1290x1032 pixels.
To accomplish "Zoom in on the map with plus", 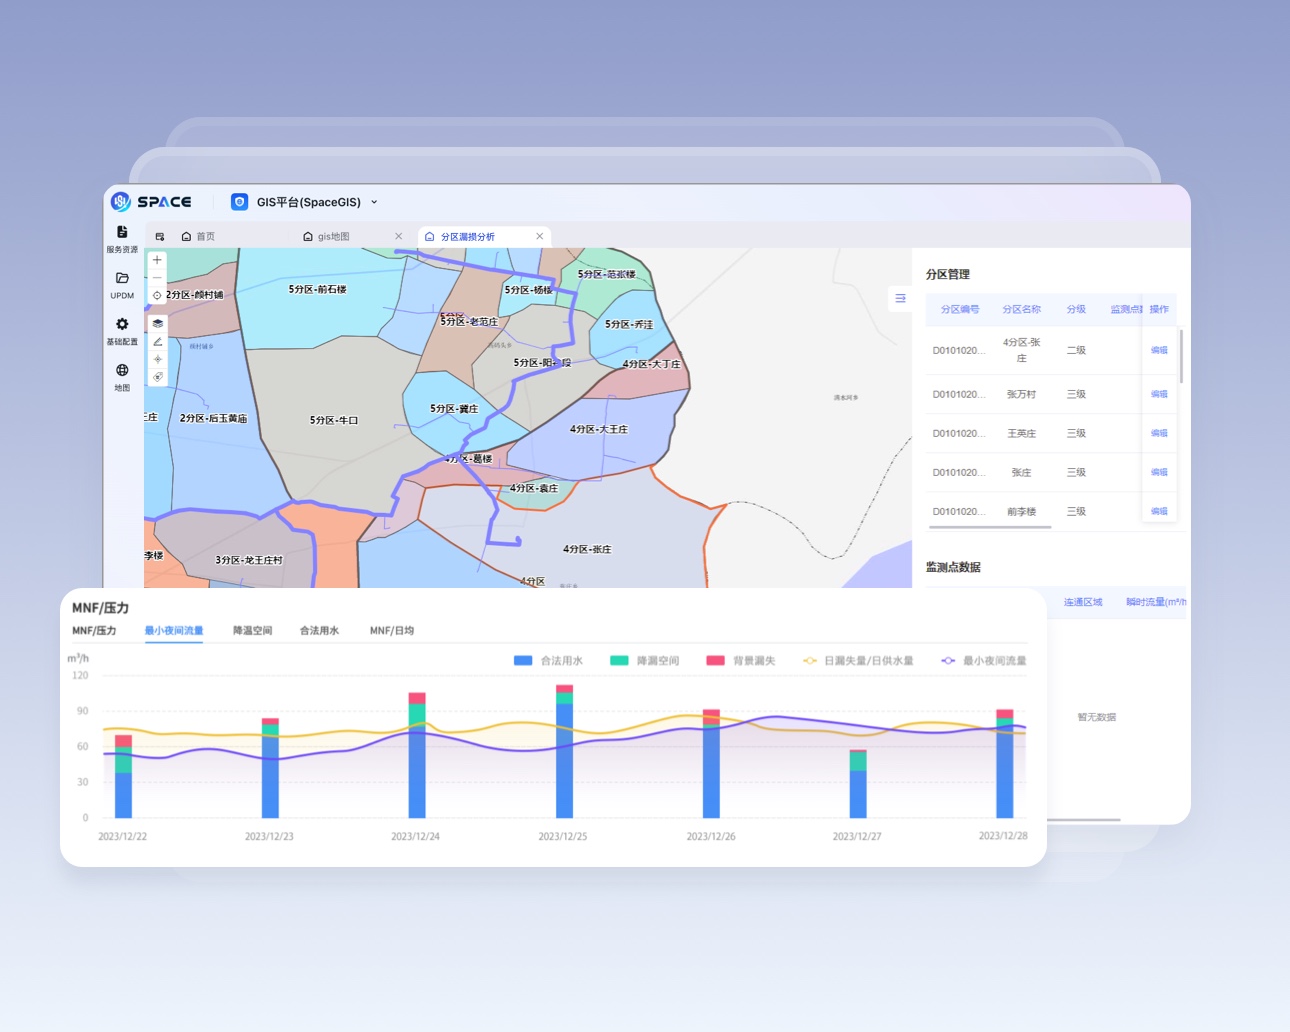I will click(x=157, y=260).
